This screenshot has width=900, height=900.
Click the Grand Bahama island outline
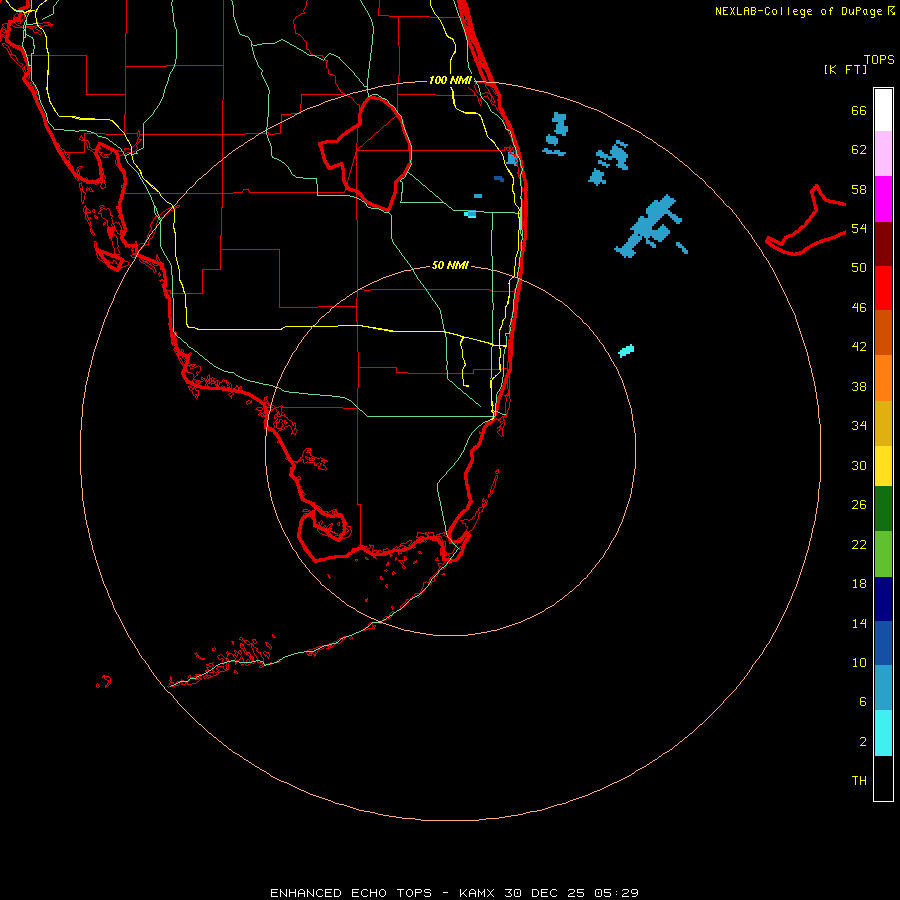(x=805, y=221)
